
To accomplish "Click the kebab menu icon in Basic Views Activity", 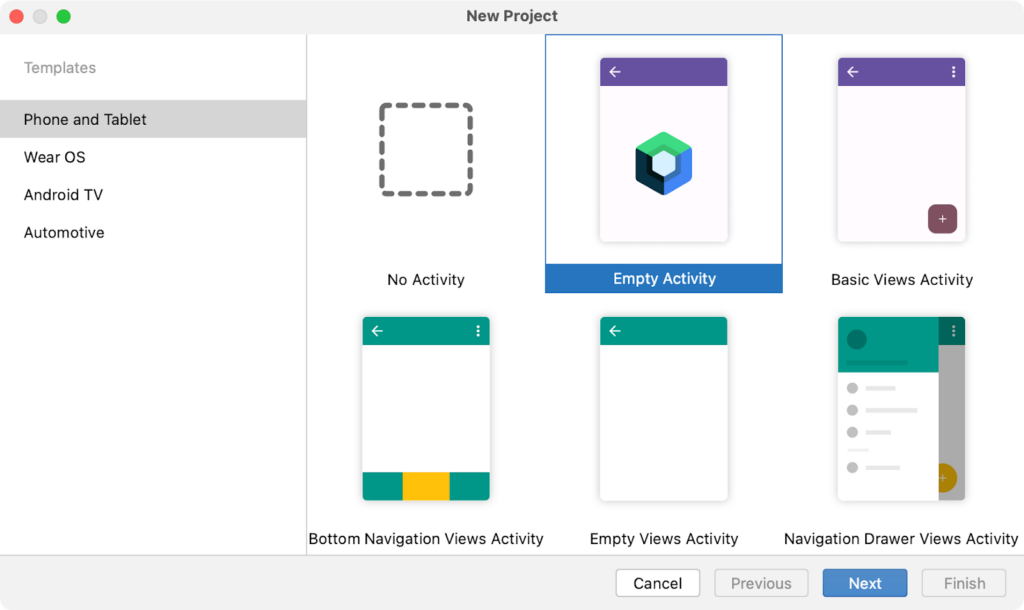I will (953, 71).
